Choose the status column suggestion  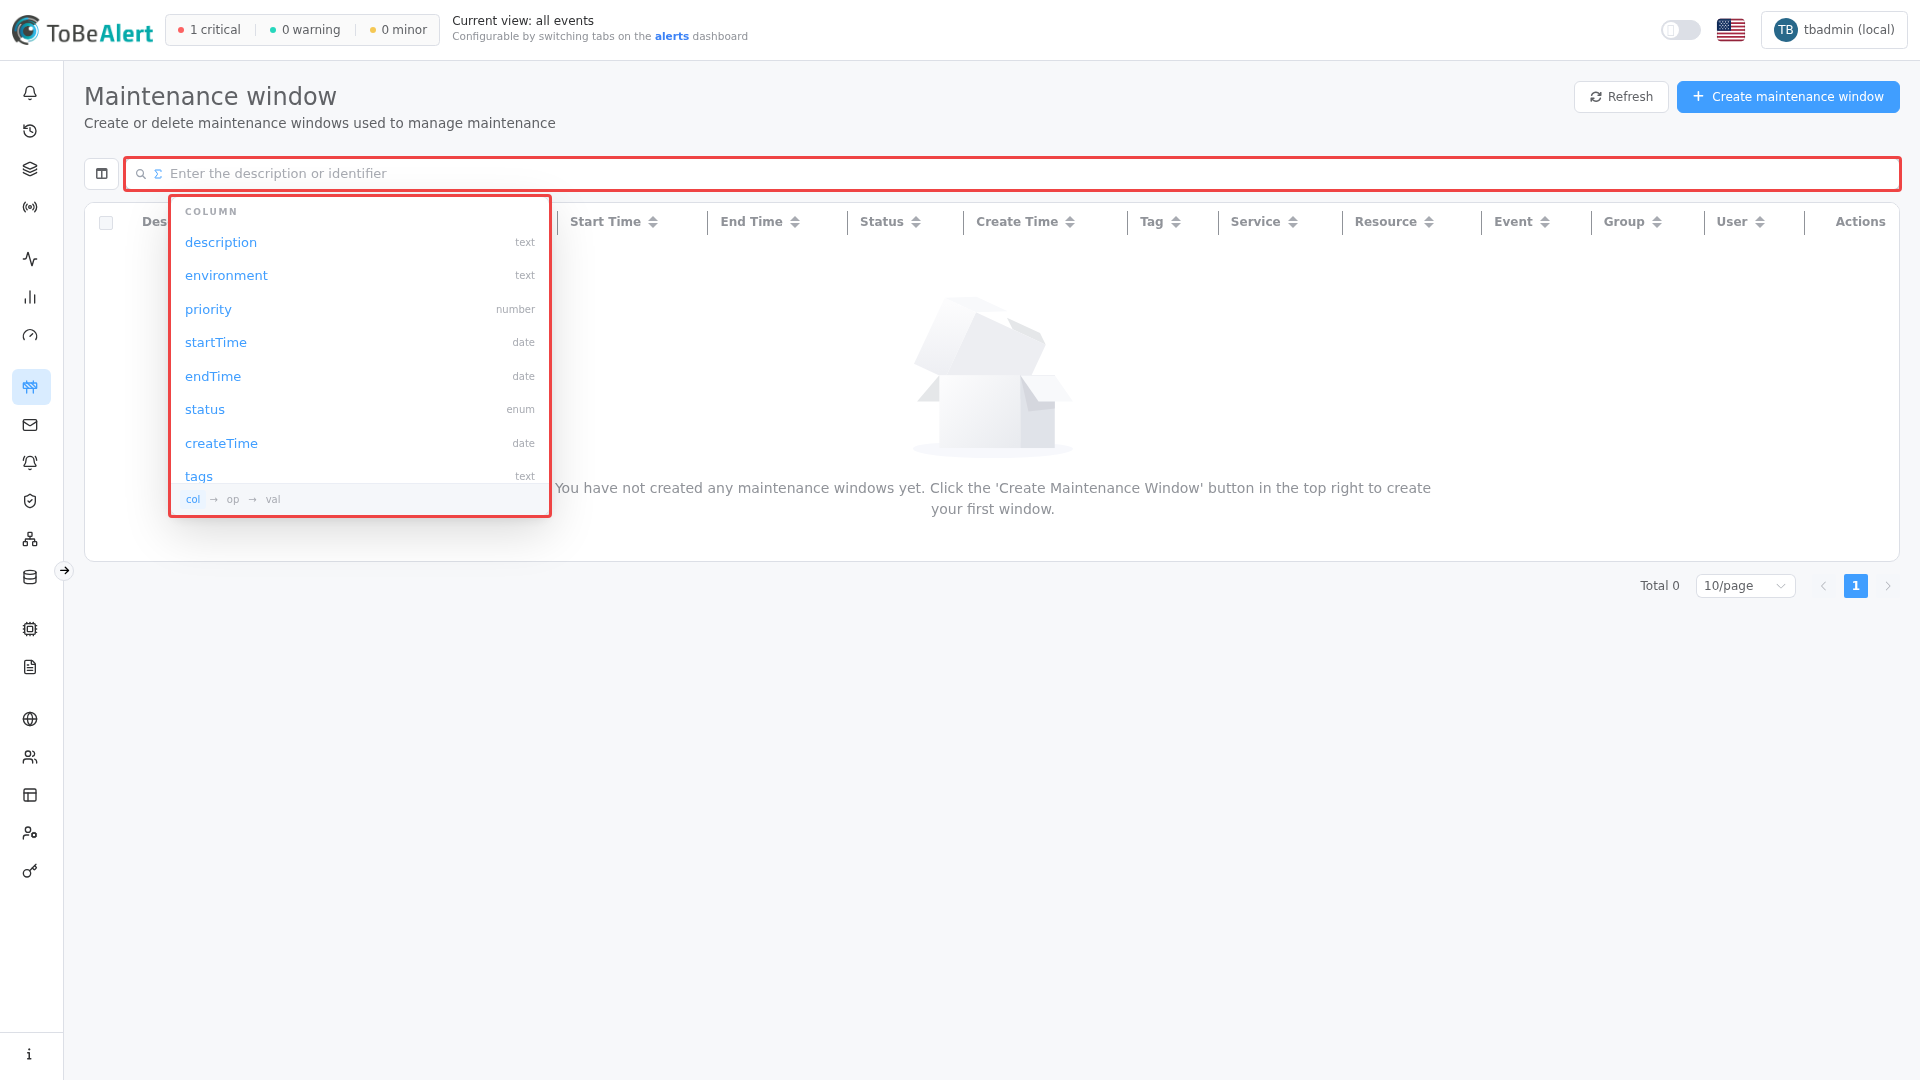[360, 409]
